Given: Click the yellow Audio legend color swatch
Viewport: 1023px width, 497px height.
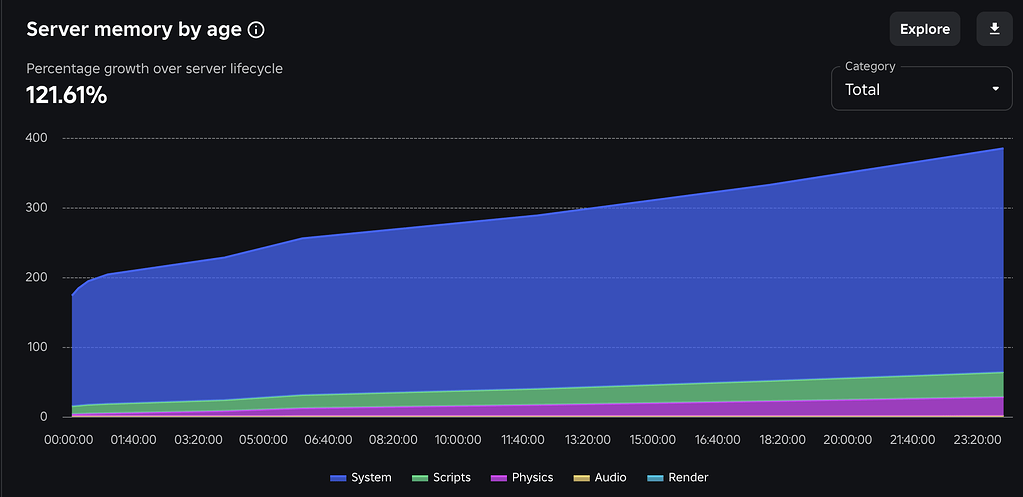Looking at the screenshot, I should [580, 478].
